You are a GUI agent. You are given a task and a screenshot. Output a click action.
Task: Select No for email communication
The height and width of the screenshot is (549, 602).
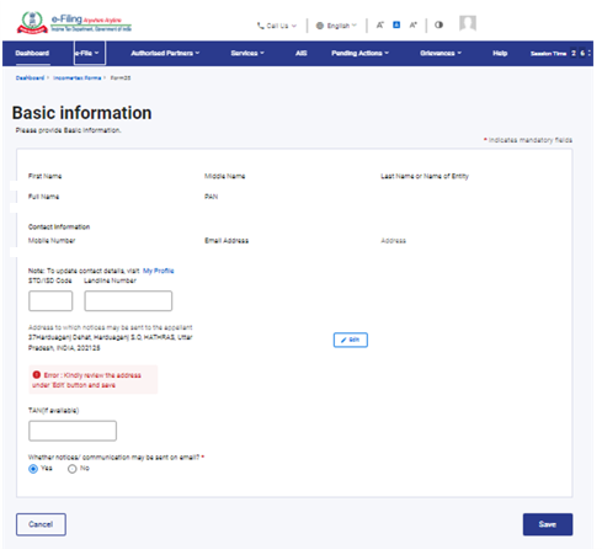[72, 468]
